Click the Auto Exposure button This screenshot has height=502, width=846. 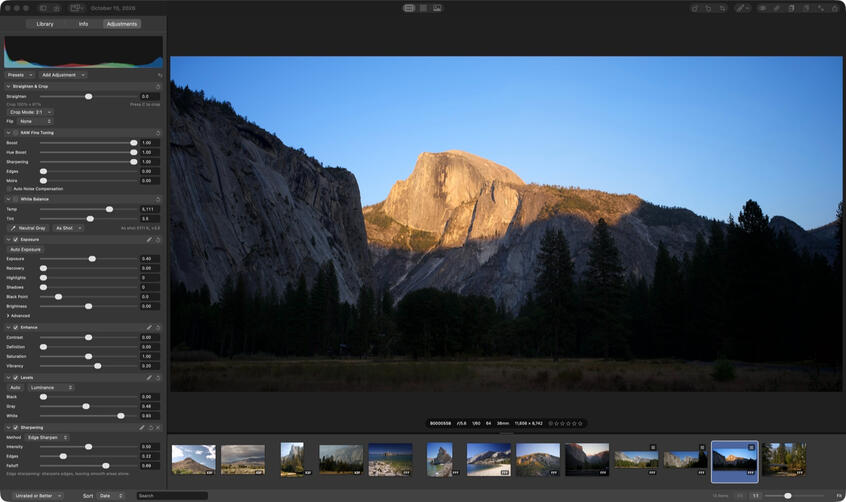click(25, 249)
